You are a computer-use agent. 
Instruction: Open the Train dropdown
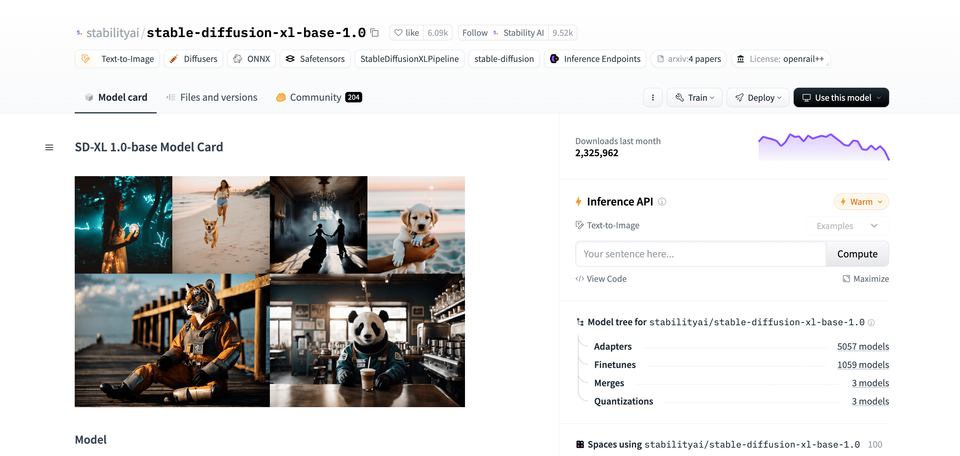click(693, 98)
